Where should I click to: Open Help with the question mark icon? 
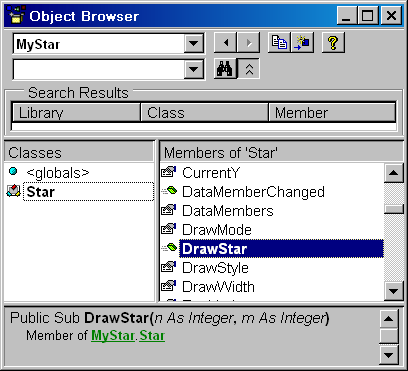(333, 43)
